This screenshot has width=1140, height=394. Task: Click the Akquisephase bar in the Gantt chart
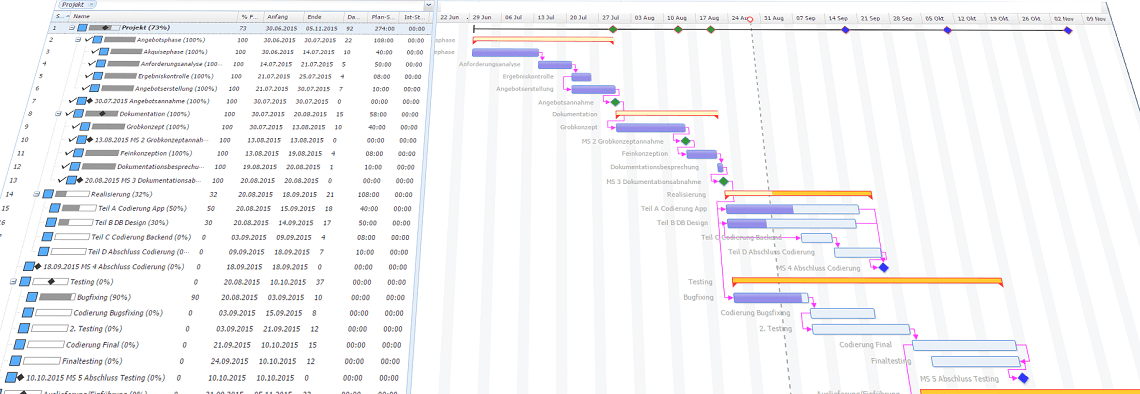pyautogui.click(x=505, y=52)
